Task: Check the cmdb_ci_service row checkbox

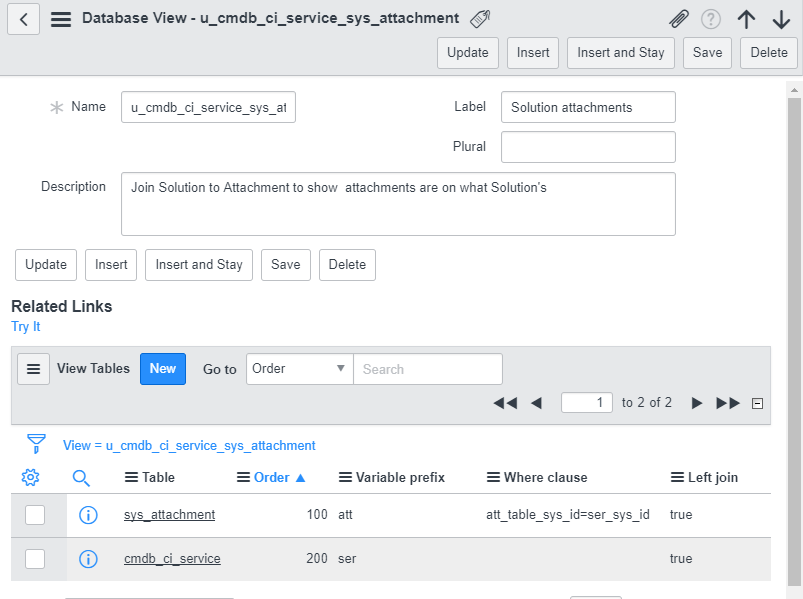Action: (x=35, y=559)
